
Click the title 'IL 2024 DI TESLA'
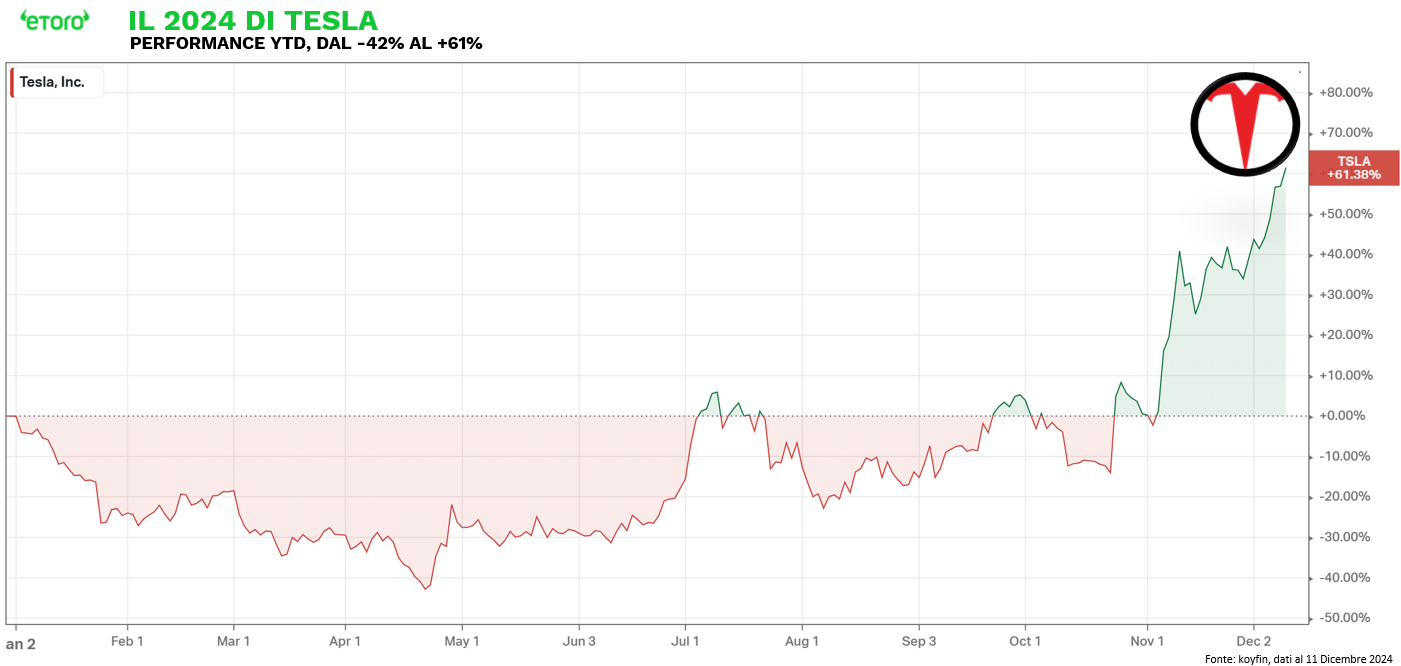[x=253, y=20]
